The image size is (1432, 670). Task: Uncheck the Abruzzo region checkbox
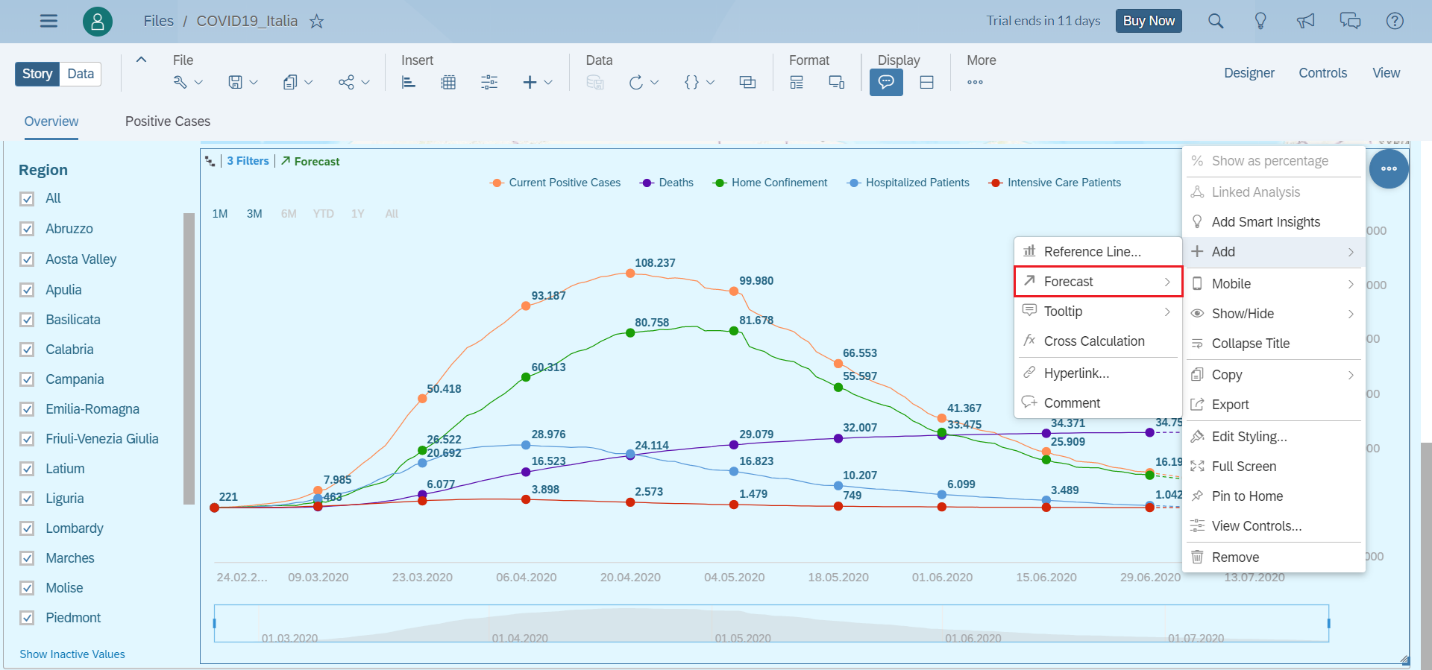(x=27, y=228)
